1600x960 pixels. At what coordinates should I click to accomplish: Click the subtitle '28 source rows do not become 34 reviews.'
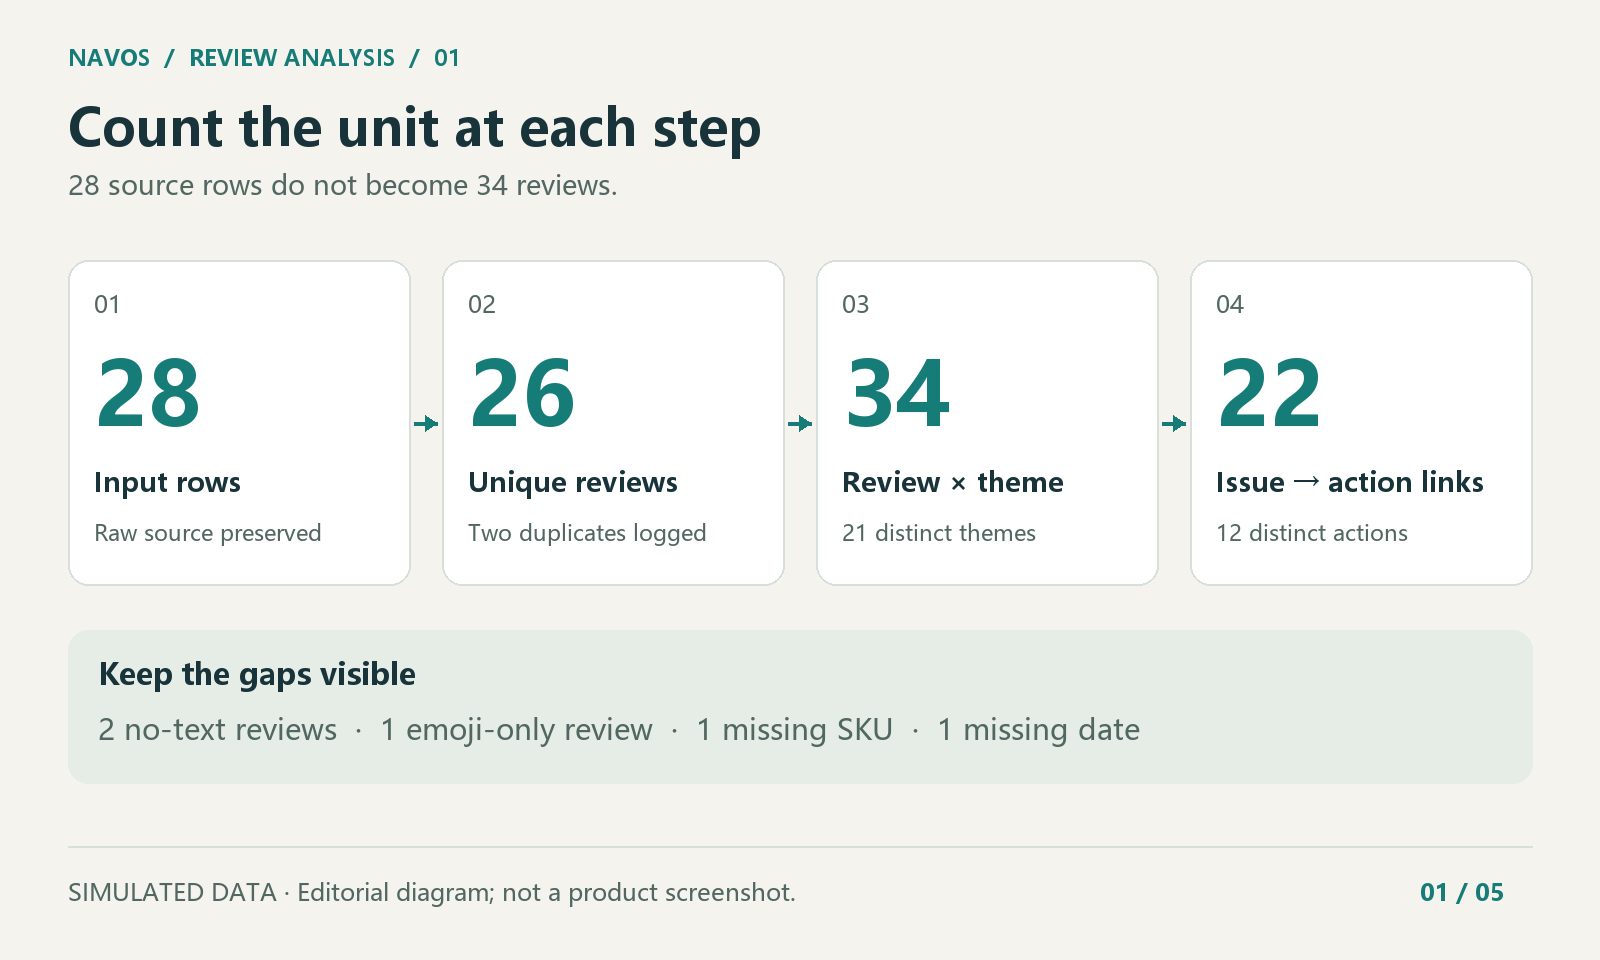343,186
